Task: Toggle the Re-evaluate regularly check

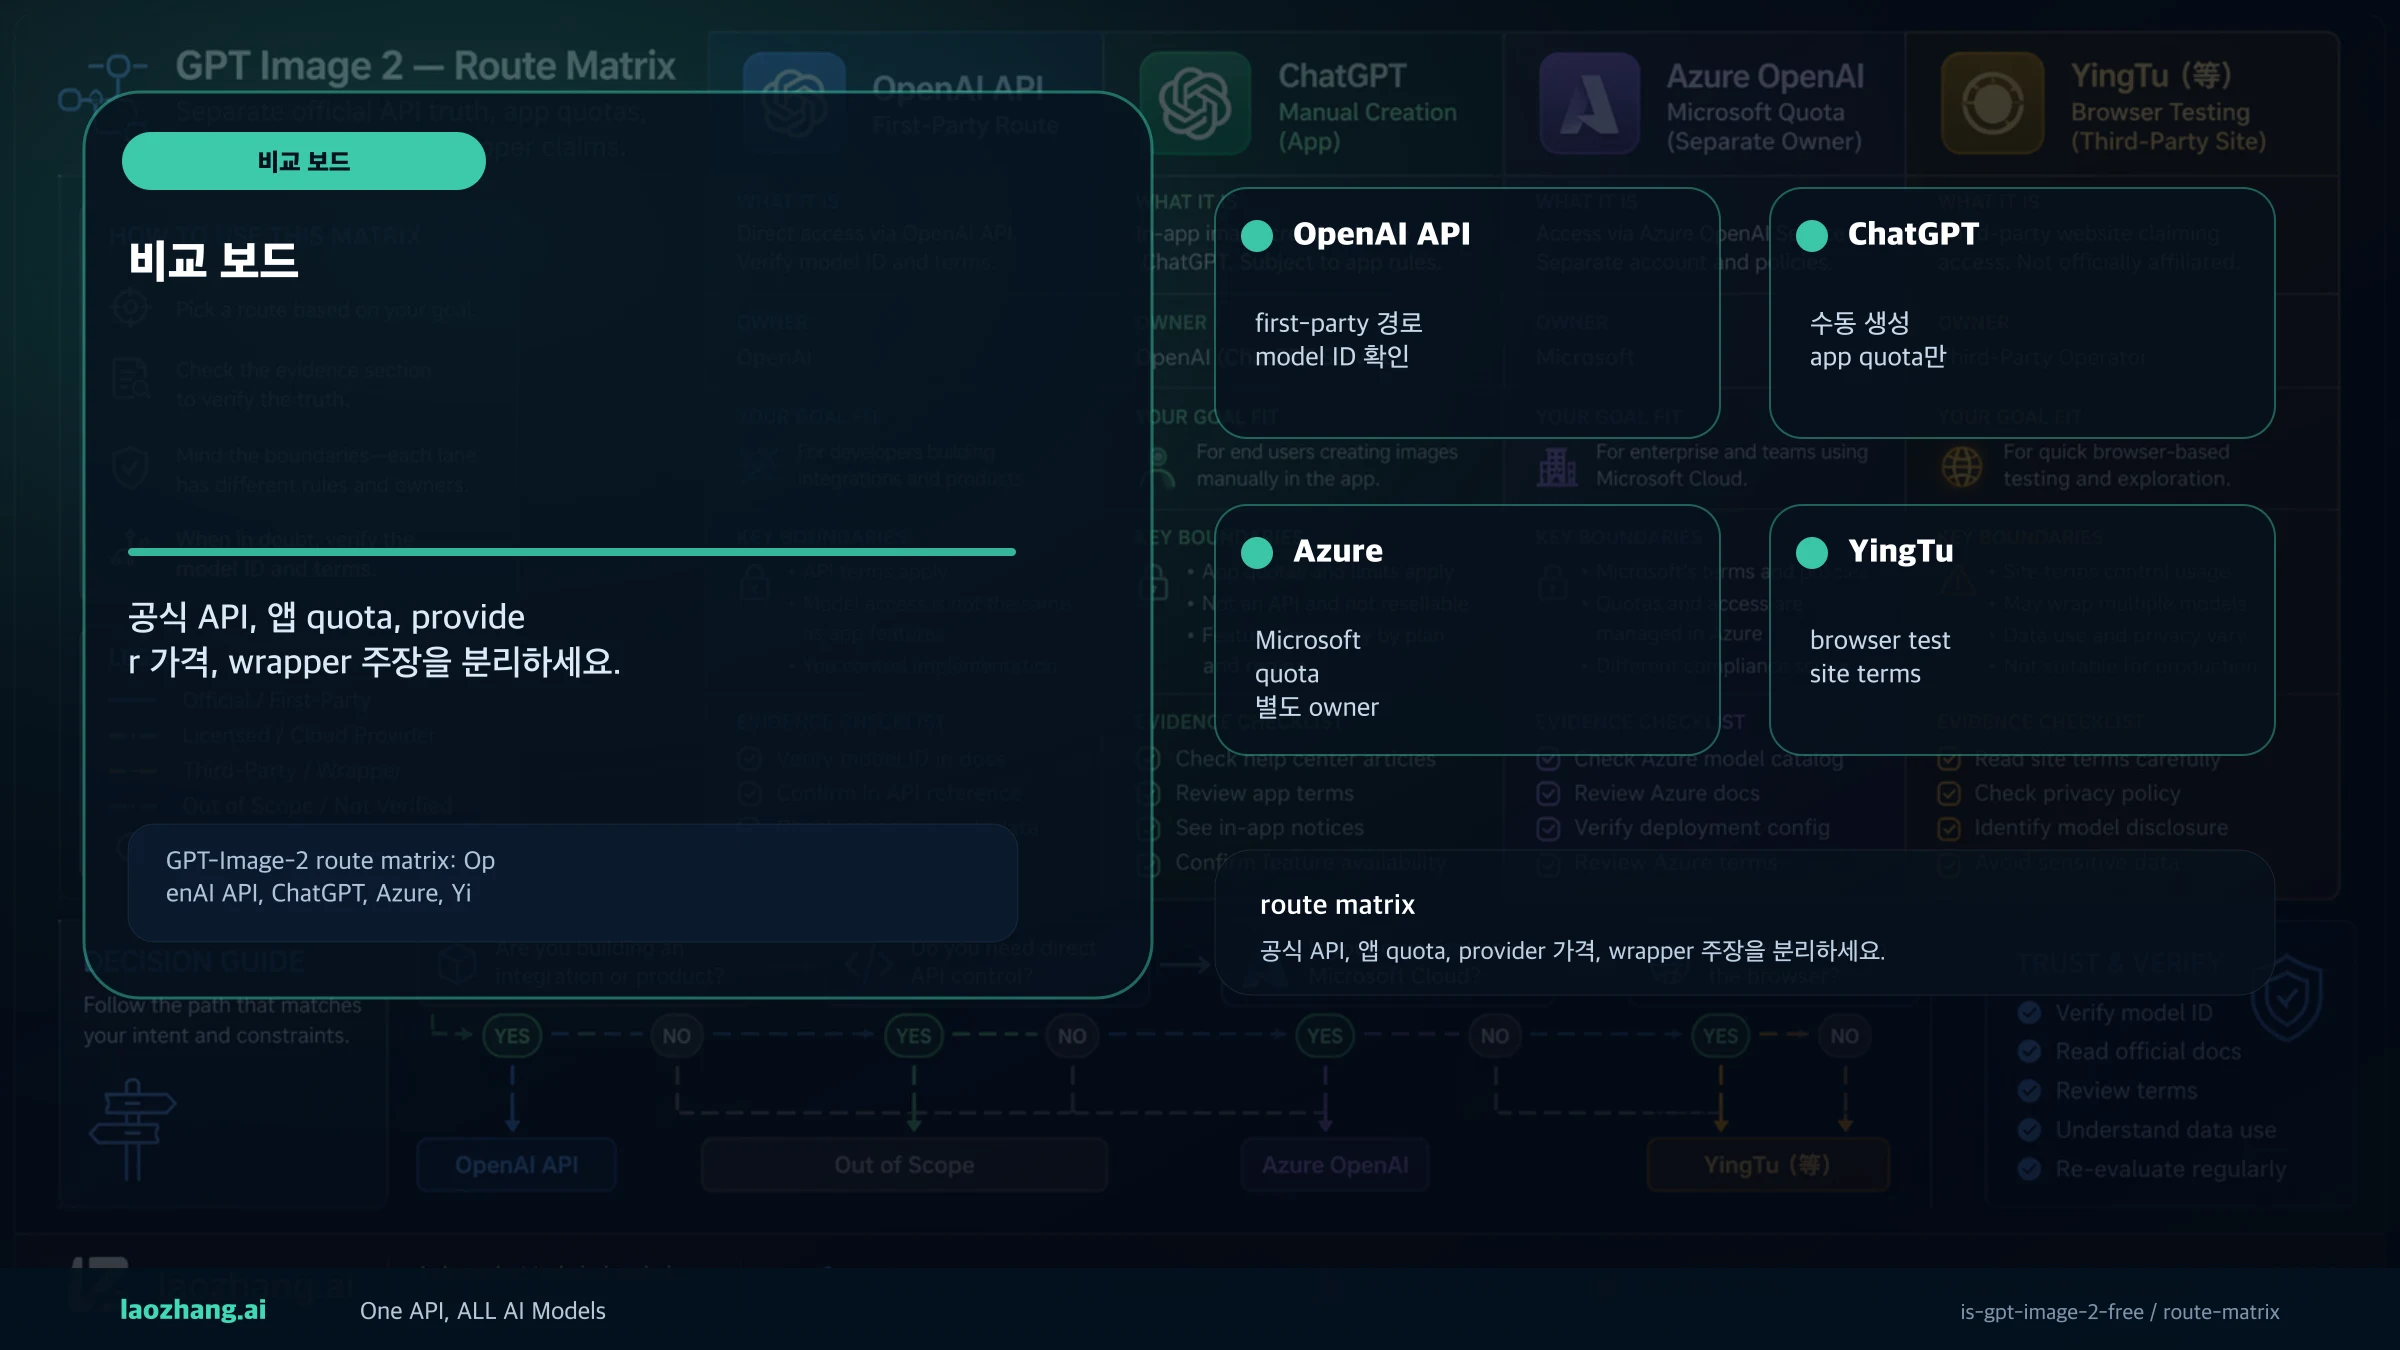Action: 2029,1169
